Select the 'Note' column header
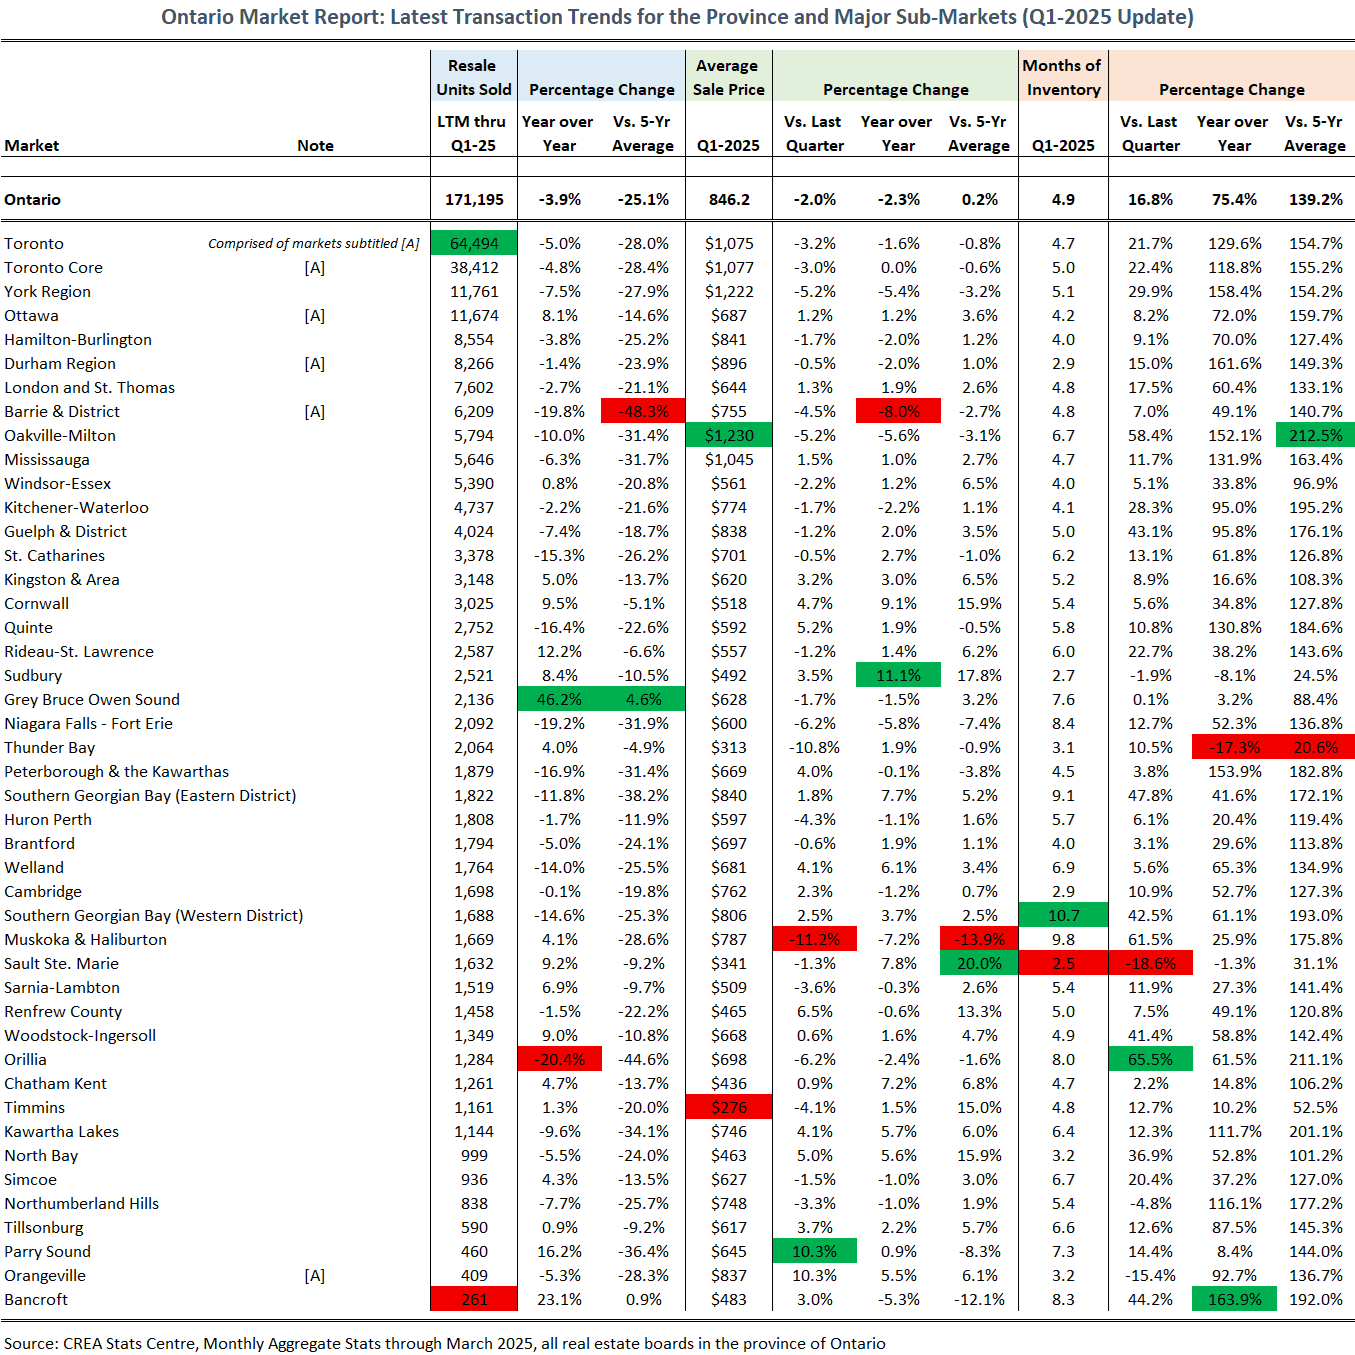This screenshot has height=1355, width=1355. point(315,146)
